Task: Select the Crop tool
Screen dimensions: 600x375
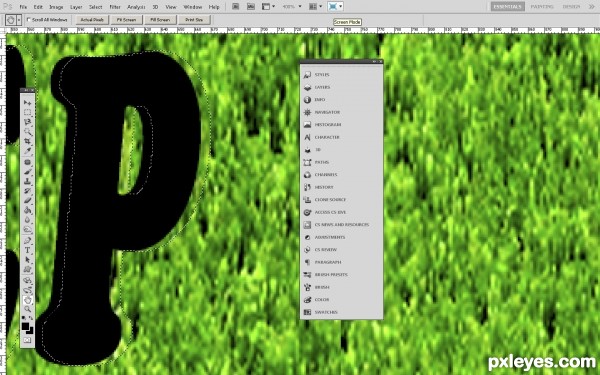Action: [28, 142]
